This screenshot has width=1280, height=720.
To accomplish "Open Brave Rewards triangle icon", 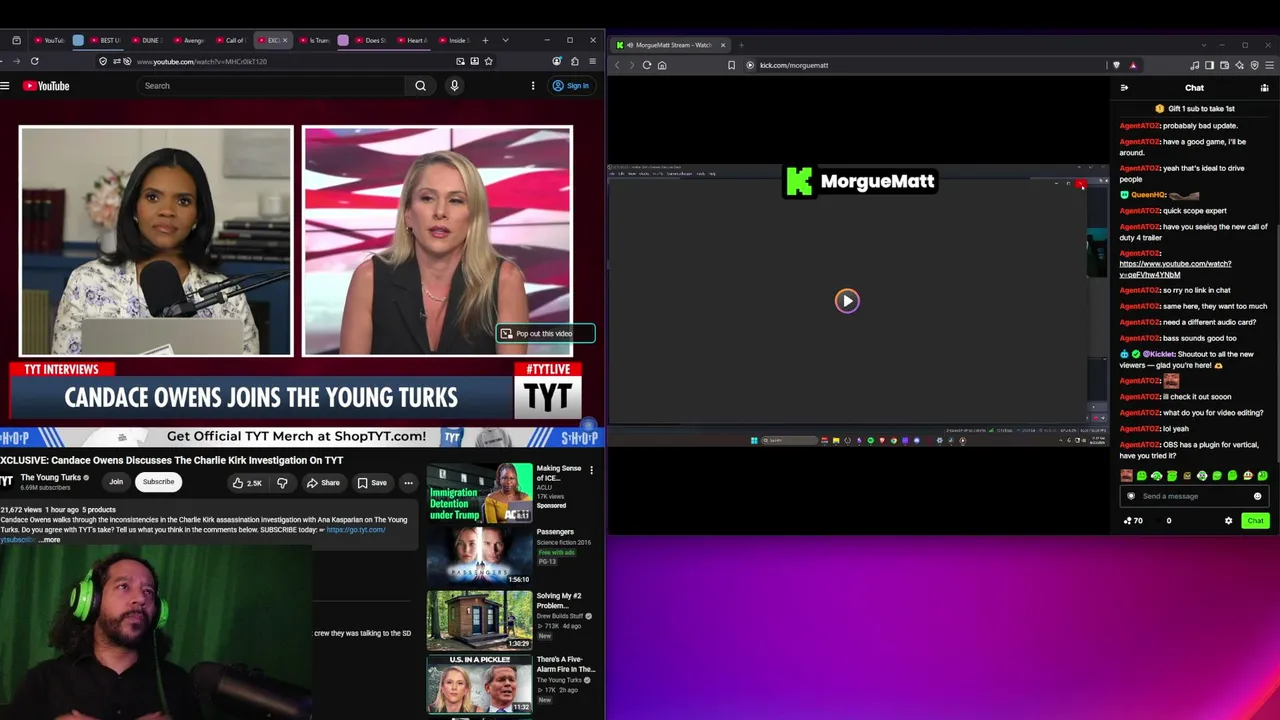I will point(1133,65).
